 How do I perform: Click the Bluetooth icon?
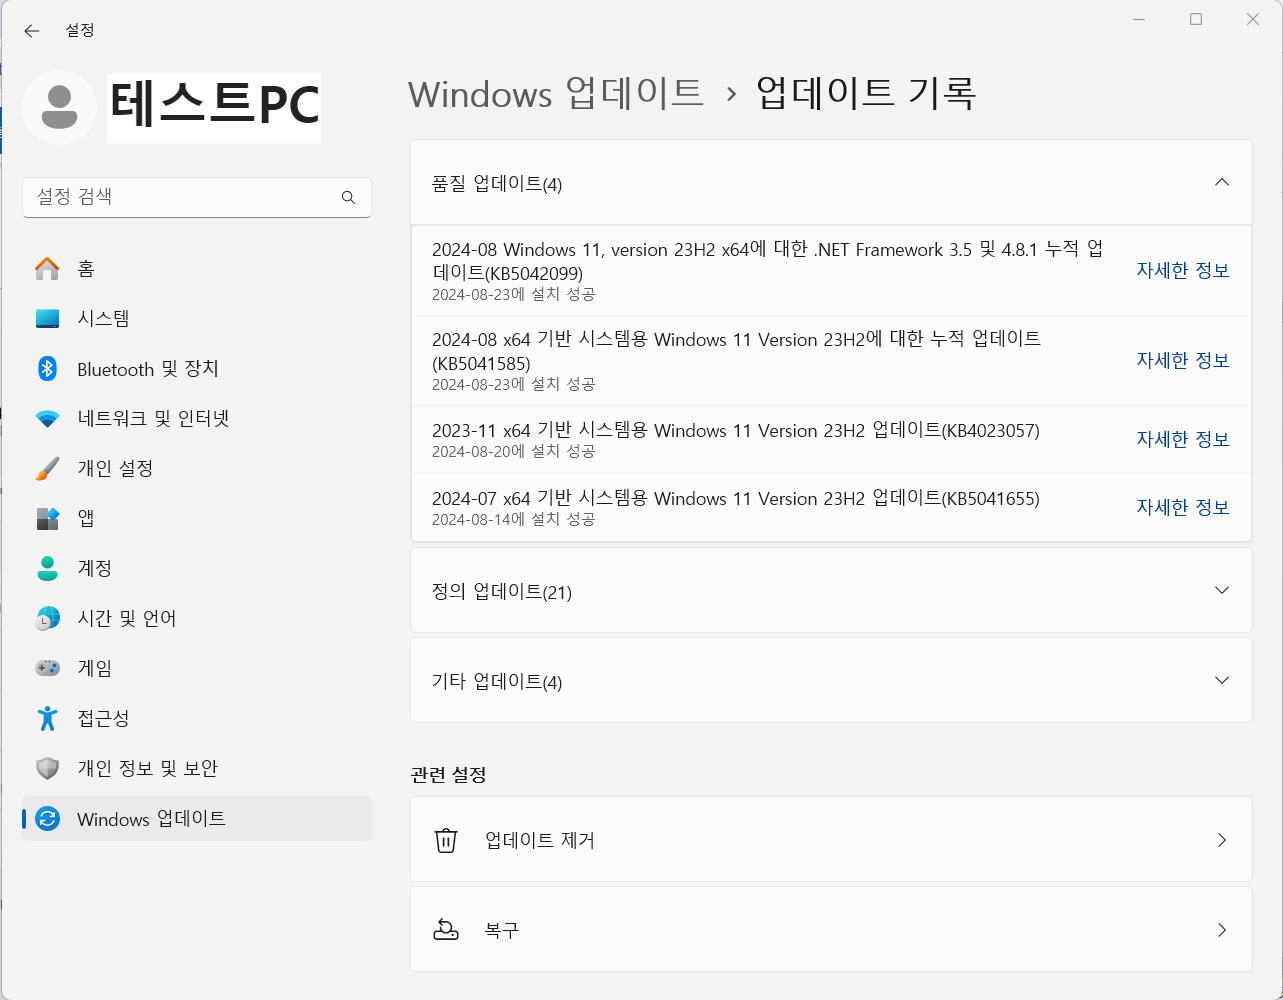click(47, 369)
